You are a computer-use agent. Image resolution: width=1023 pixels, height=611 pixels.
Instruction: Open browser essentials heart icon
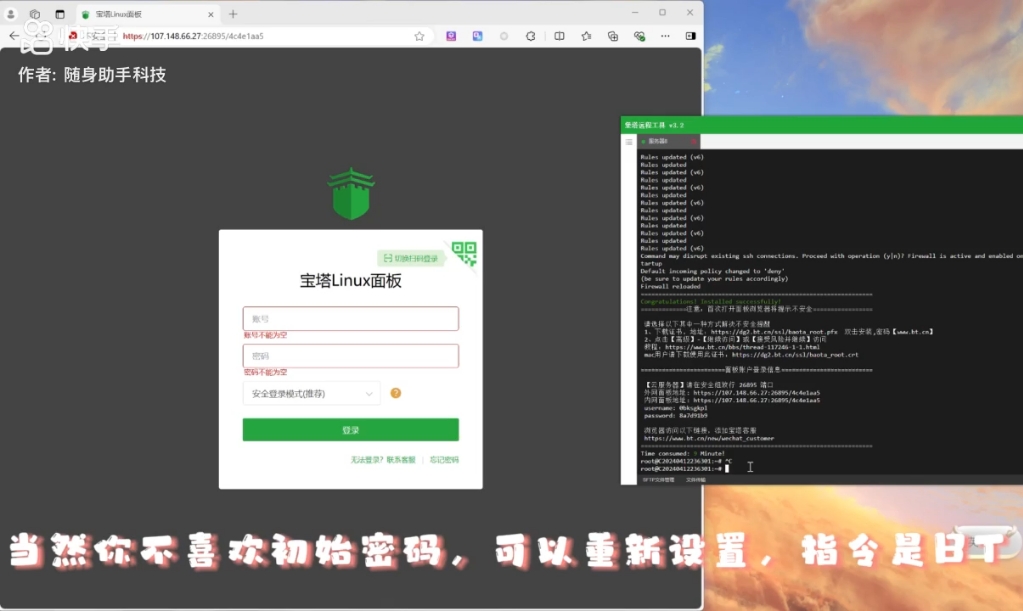(639, 36)
